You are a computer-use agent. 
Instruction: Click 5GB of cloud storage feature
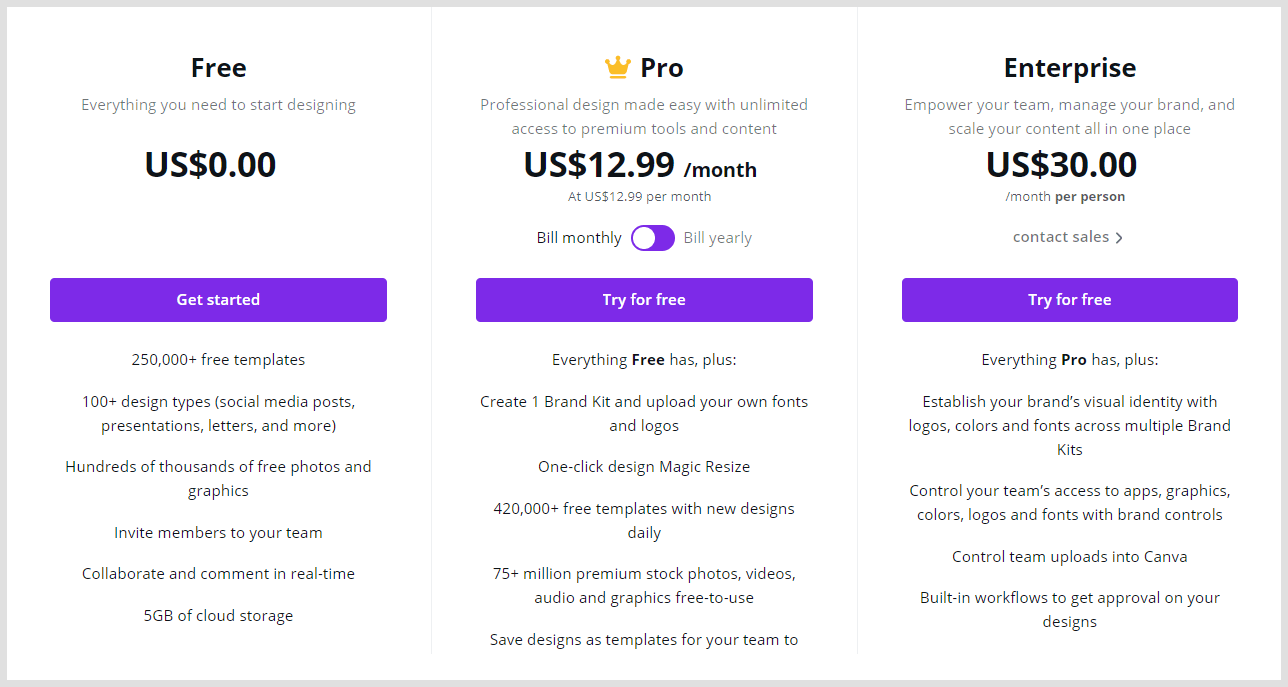pyautogui.click(x=218, y=616)
